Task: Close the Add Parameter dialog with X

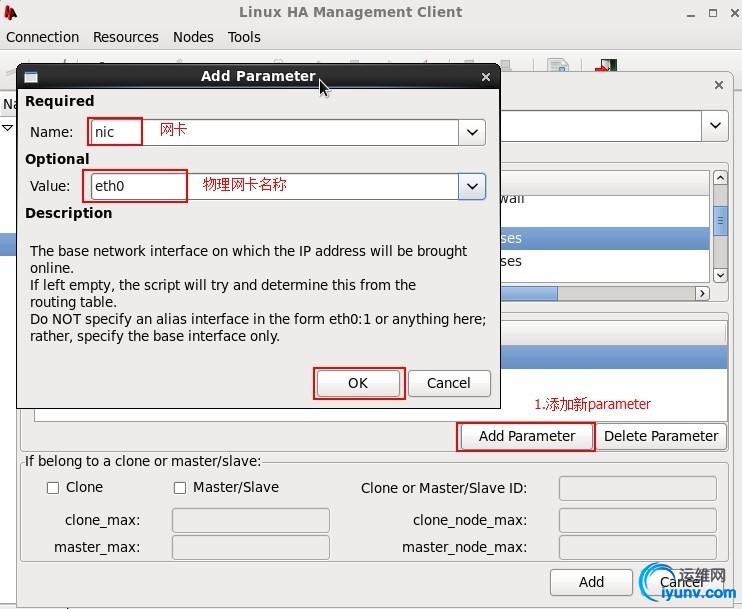Action: 486,77
